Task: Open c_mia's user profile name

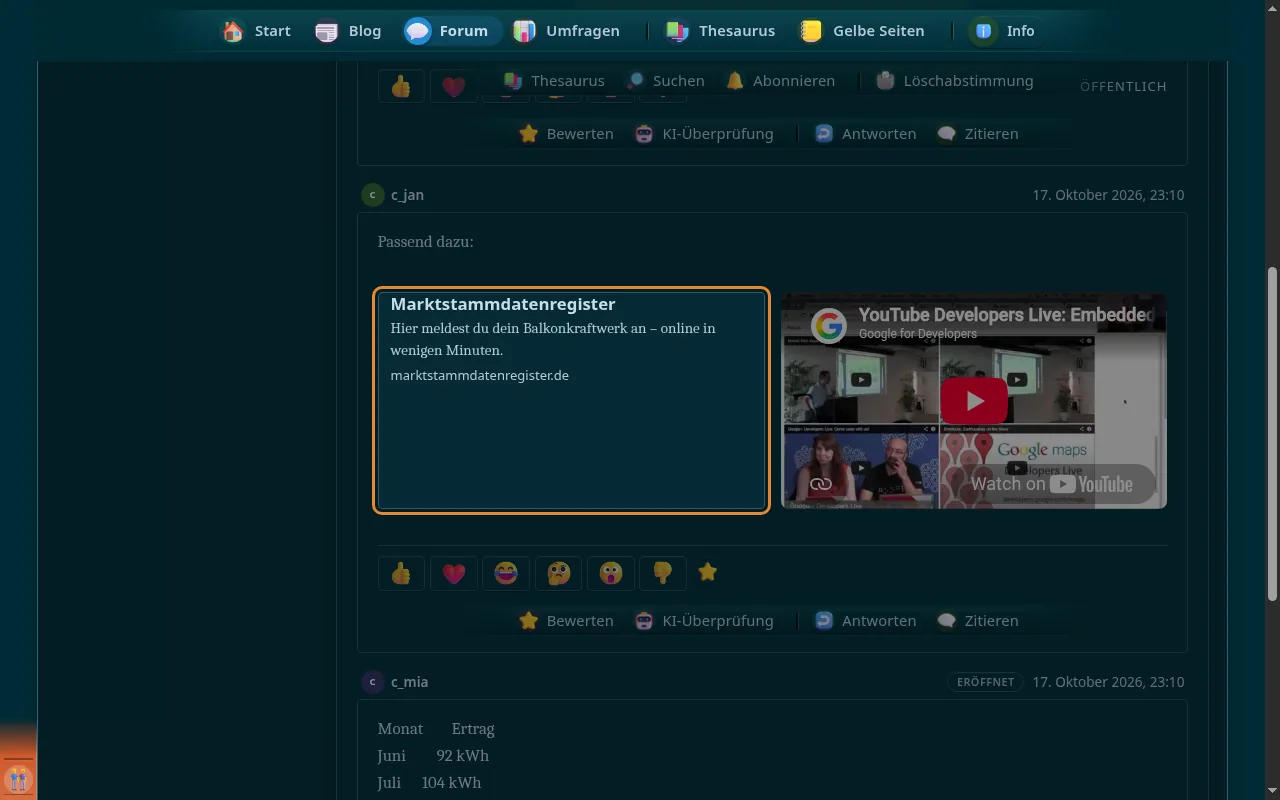Action: [x=409, y=682]
